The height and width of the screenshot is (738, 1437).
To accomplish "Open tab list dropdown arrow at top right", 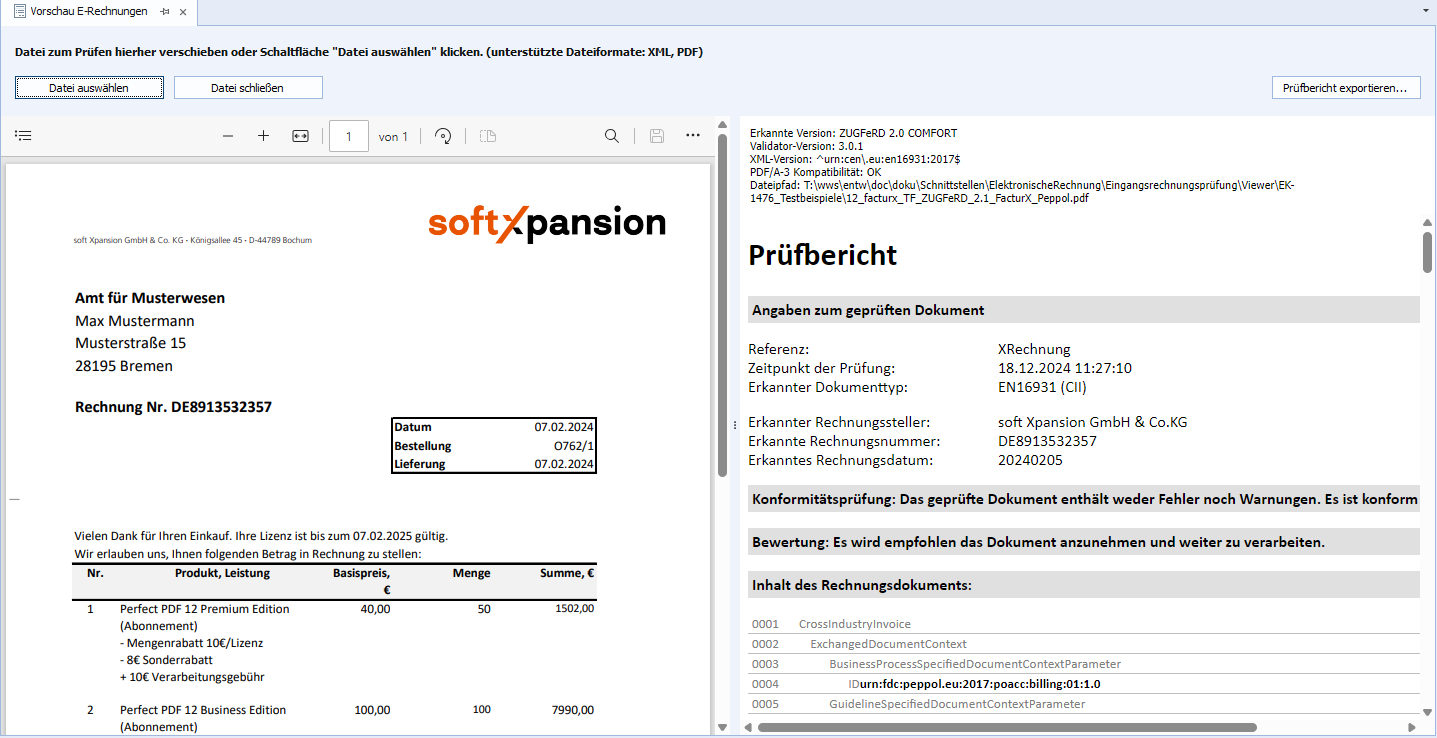I will coord(1425,10).
